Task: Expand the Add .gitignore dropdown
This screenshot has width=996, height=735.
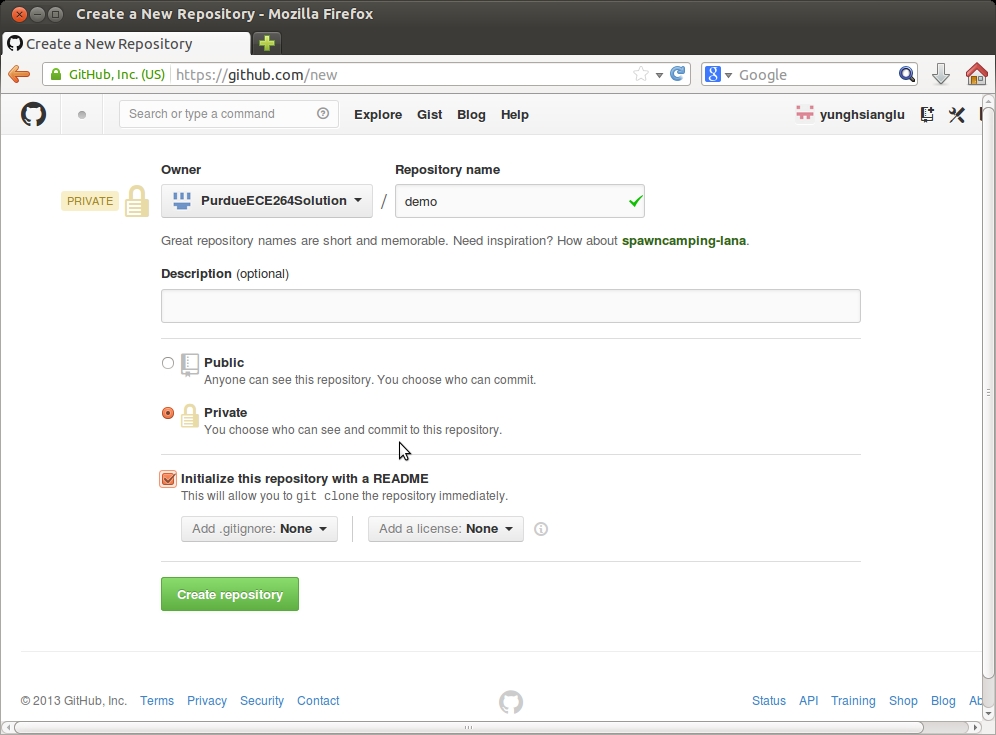Action: coord(259,529)
